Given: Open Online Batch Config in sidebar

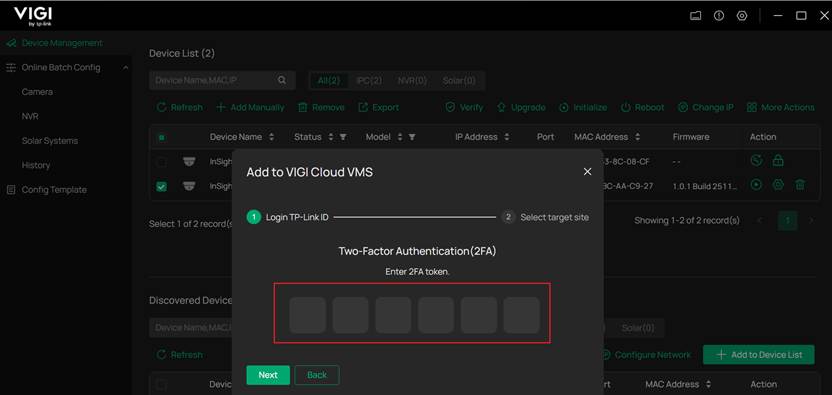Looking at the screenshot, I should point(60,67).
